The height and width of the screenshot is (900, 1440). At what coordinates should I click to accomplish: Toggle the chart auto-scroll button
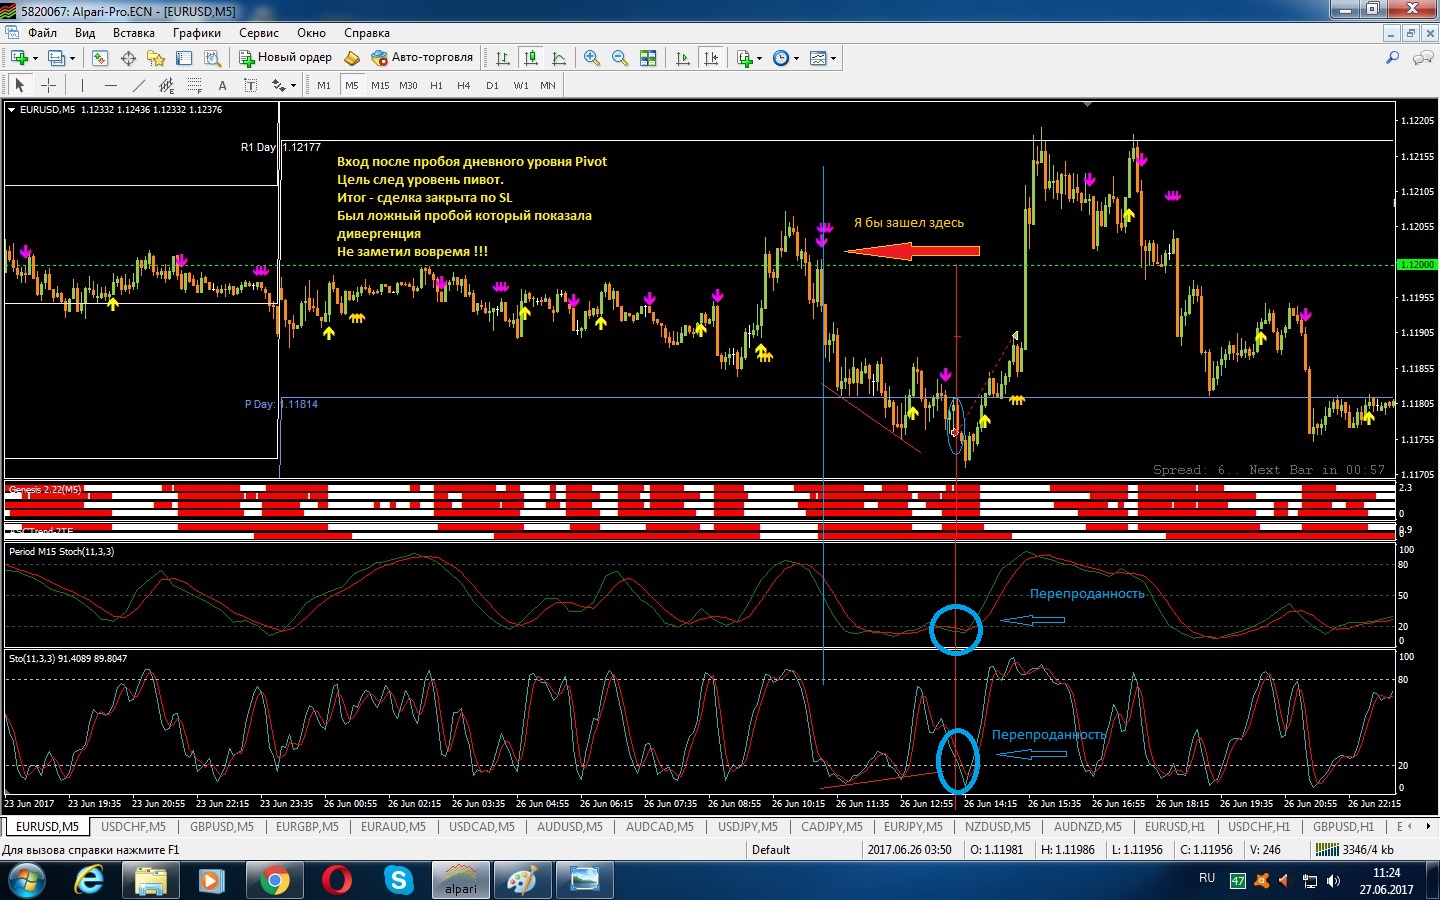pos(683,58)
